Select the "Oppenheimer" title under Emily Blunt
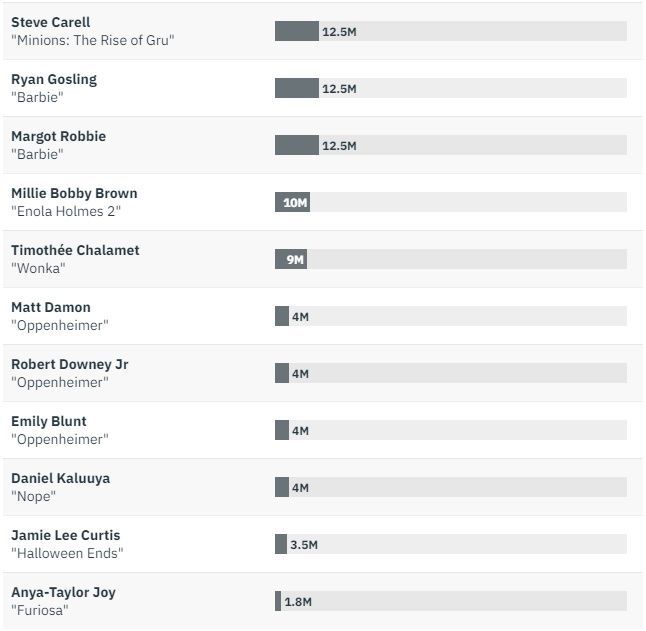 pyautogui.click(x=59, y=439)
